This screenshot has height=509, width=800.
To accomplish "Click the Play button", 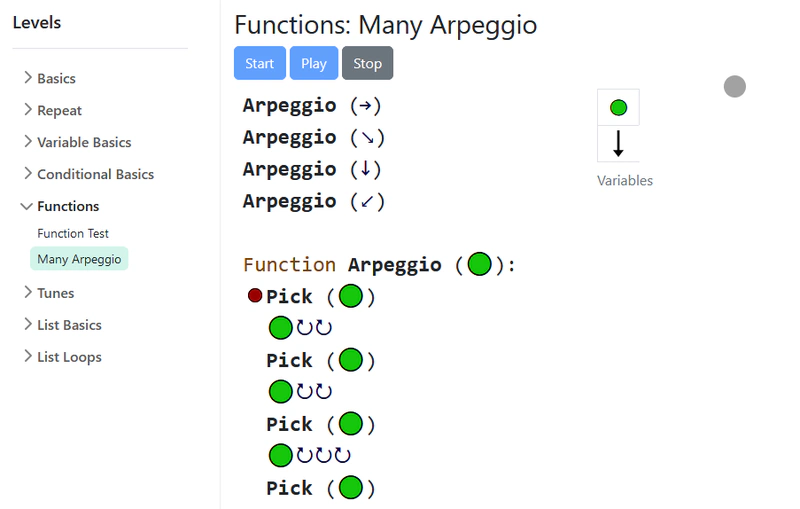I will tap(314, 63).
